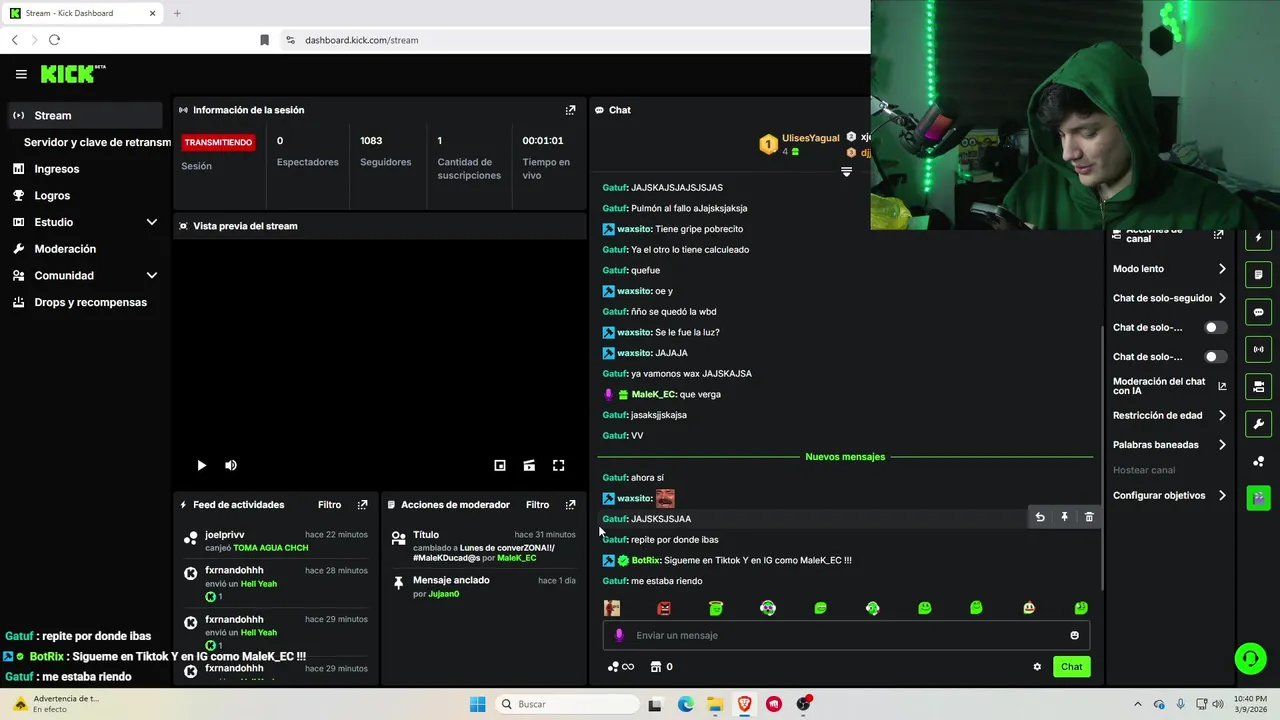This screenshot has height=720, width=1280.
Task: Insert the angry red emote
Action: coord(664,608)
